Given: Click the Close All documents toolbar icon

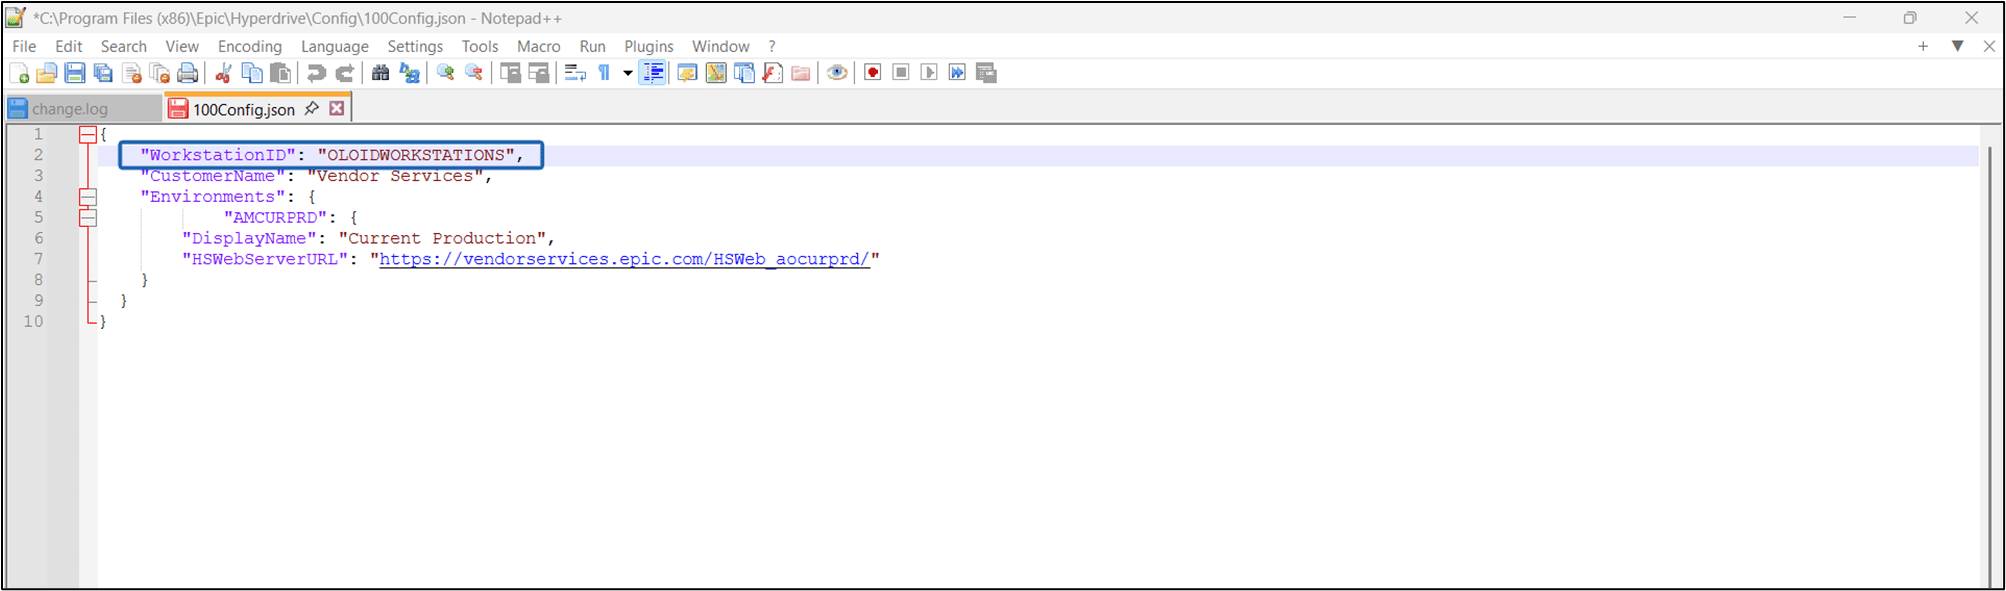Looking at the screenshot, I should pos(159,73).
